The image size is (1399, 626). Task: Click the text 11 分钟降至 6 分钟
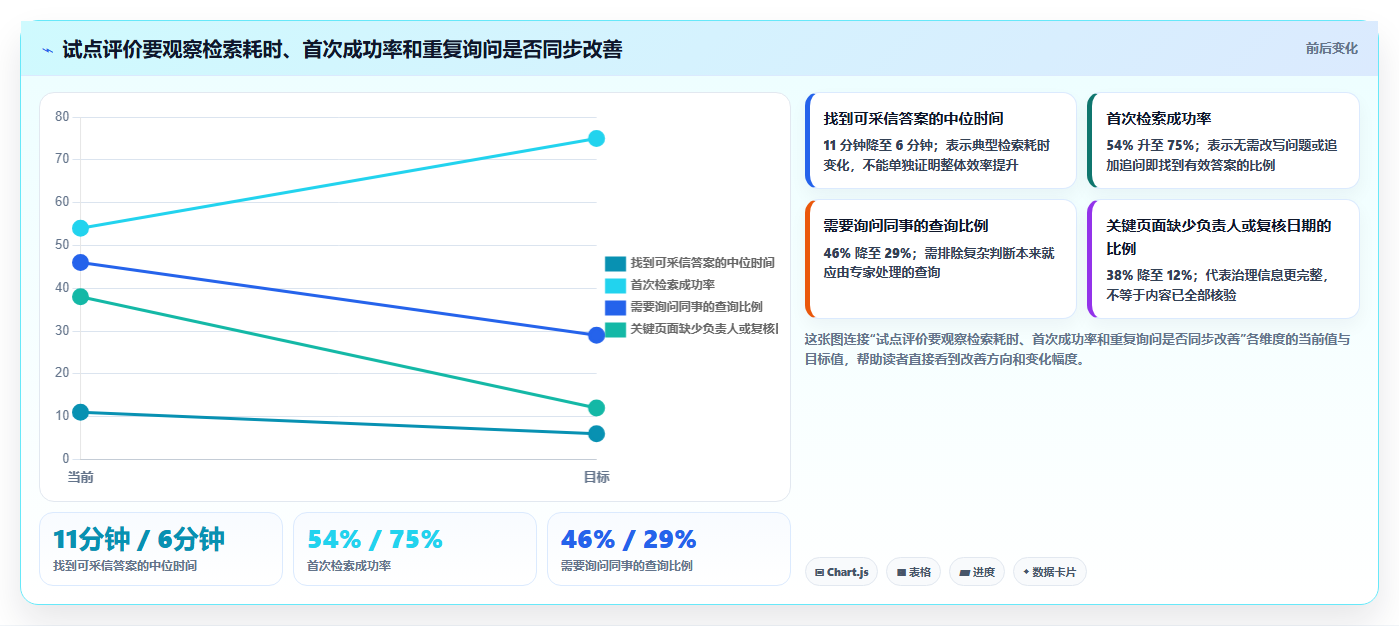click(x=877, y=145)
